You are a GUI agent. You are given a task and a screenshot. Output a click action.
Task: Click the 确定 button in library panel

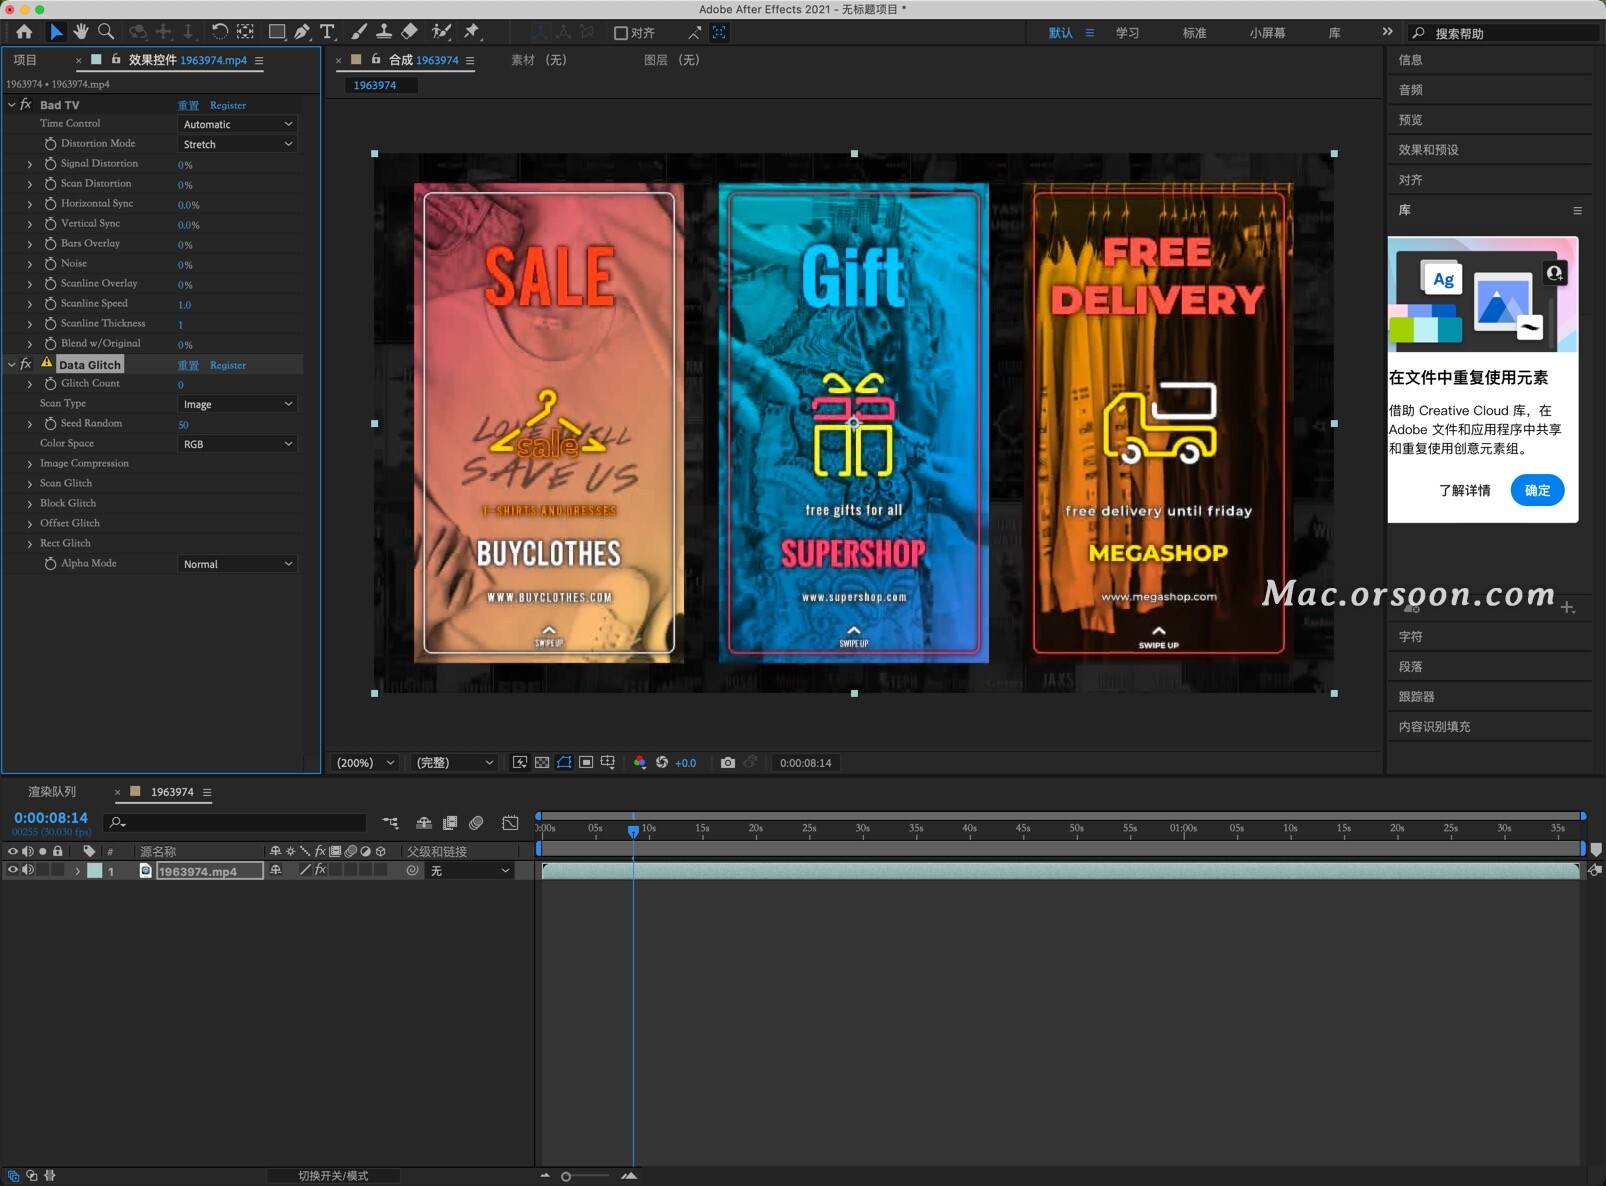[x=1536, y=490]
